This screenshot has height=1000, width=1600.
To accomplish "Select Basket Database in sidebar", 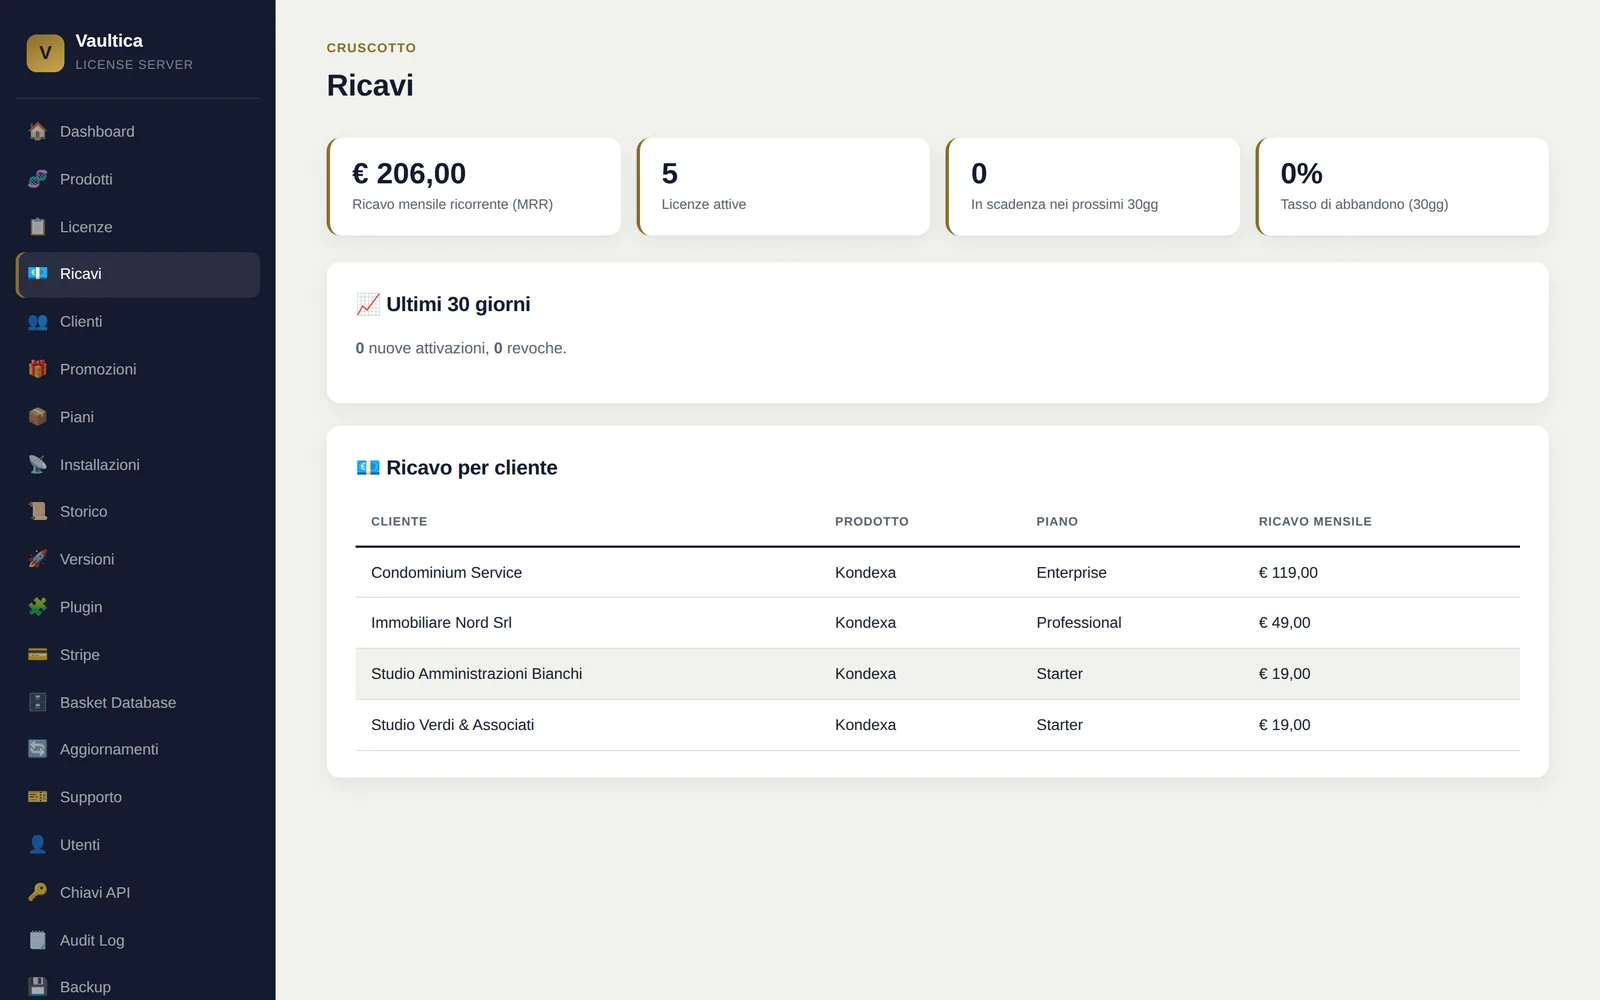I will click(138, 702).
